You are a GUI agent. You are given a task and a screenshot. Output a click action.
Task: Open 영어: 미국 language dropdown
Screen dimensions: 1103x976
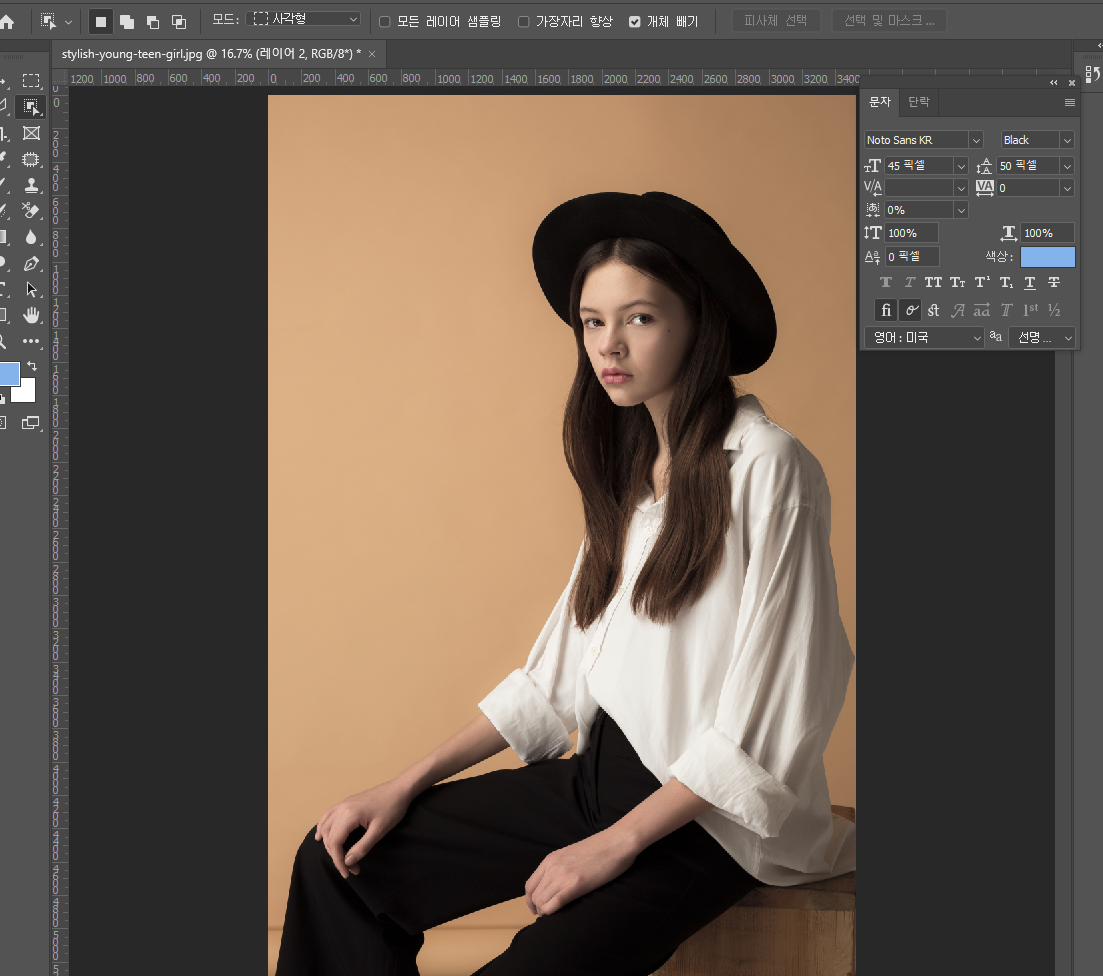pos(923,338)
